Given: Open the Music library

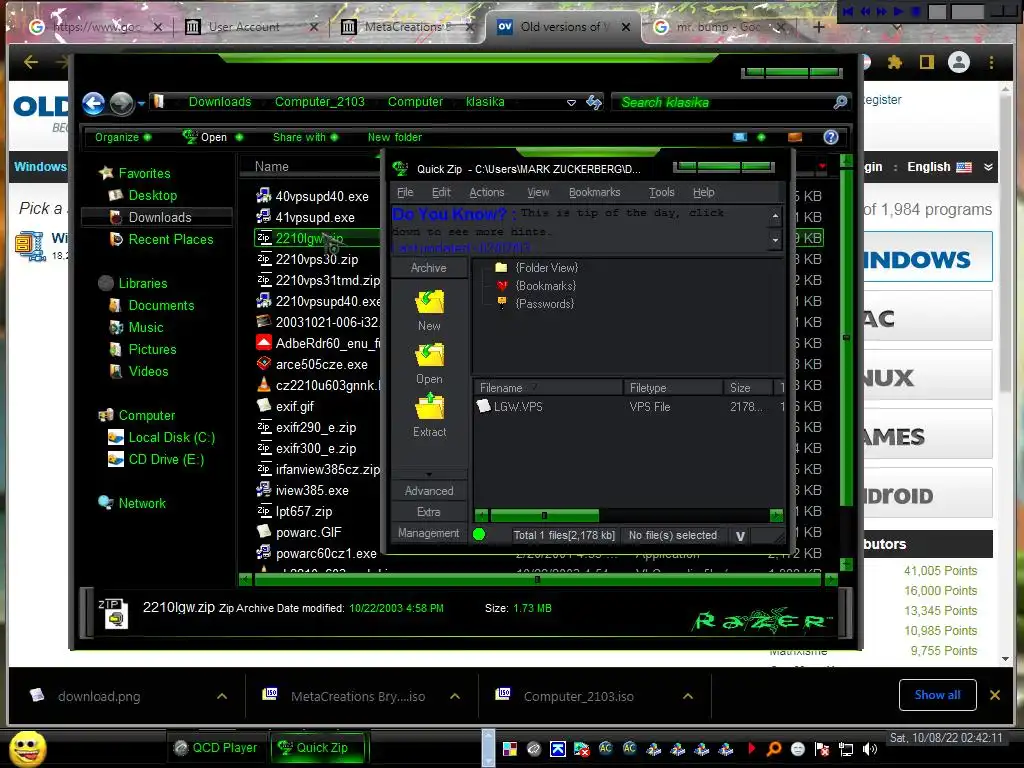Looking at the screenshot, I should pos(146,327).
